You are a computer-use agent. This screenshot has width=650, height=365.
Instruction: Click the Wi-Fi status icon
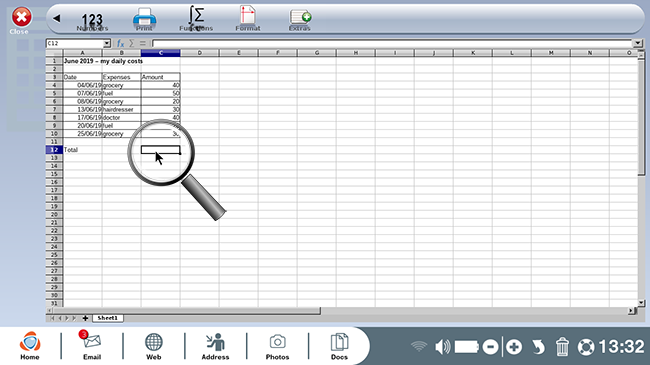[419, 347]
